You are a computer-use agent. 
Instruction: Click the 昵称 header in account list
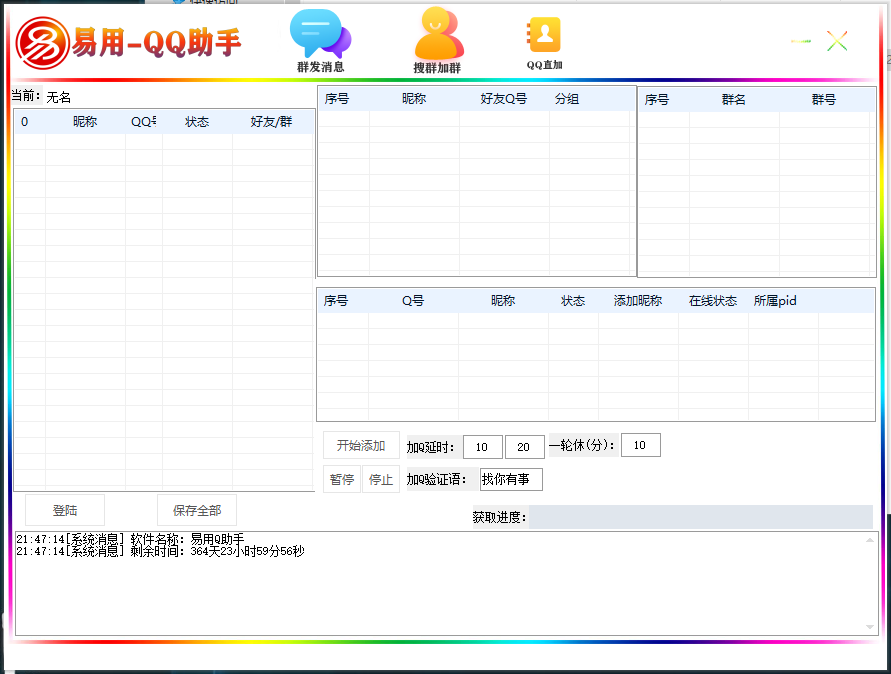point(85,122)
